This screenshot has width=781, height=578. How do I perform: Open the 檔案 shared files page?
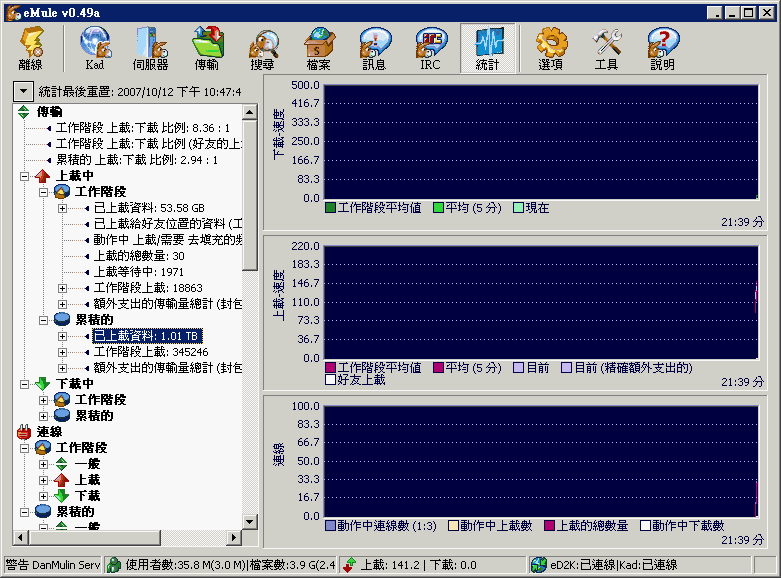[x=319, y=48]
